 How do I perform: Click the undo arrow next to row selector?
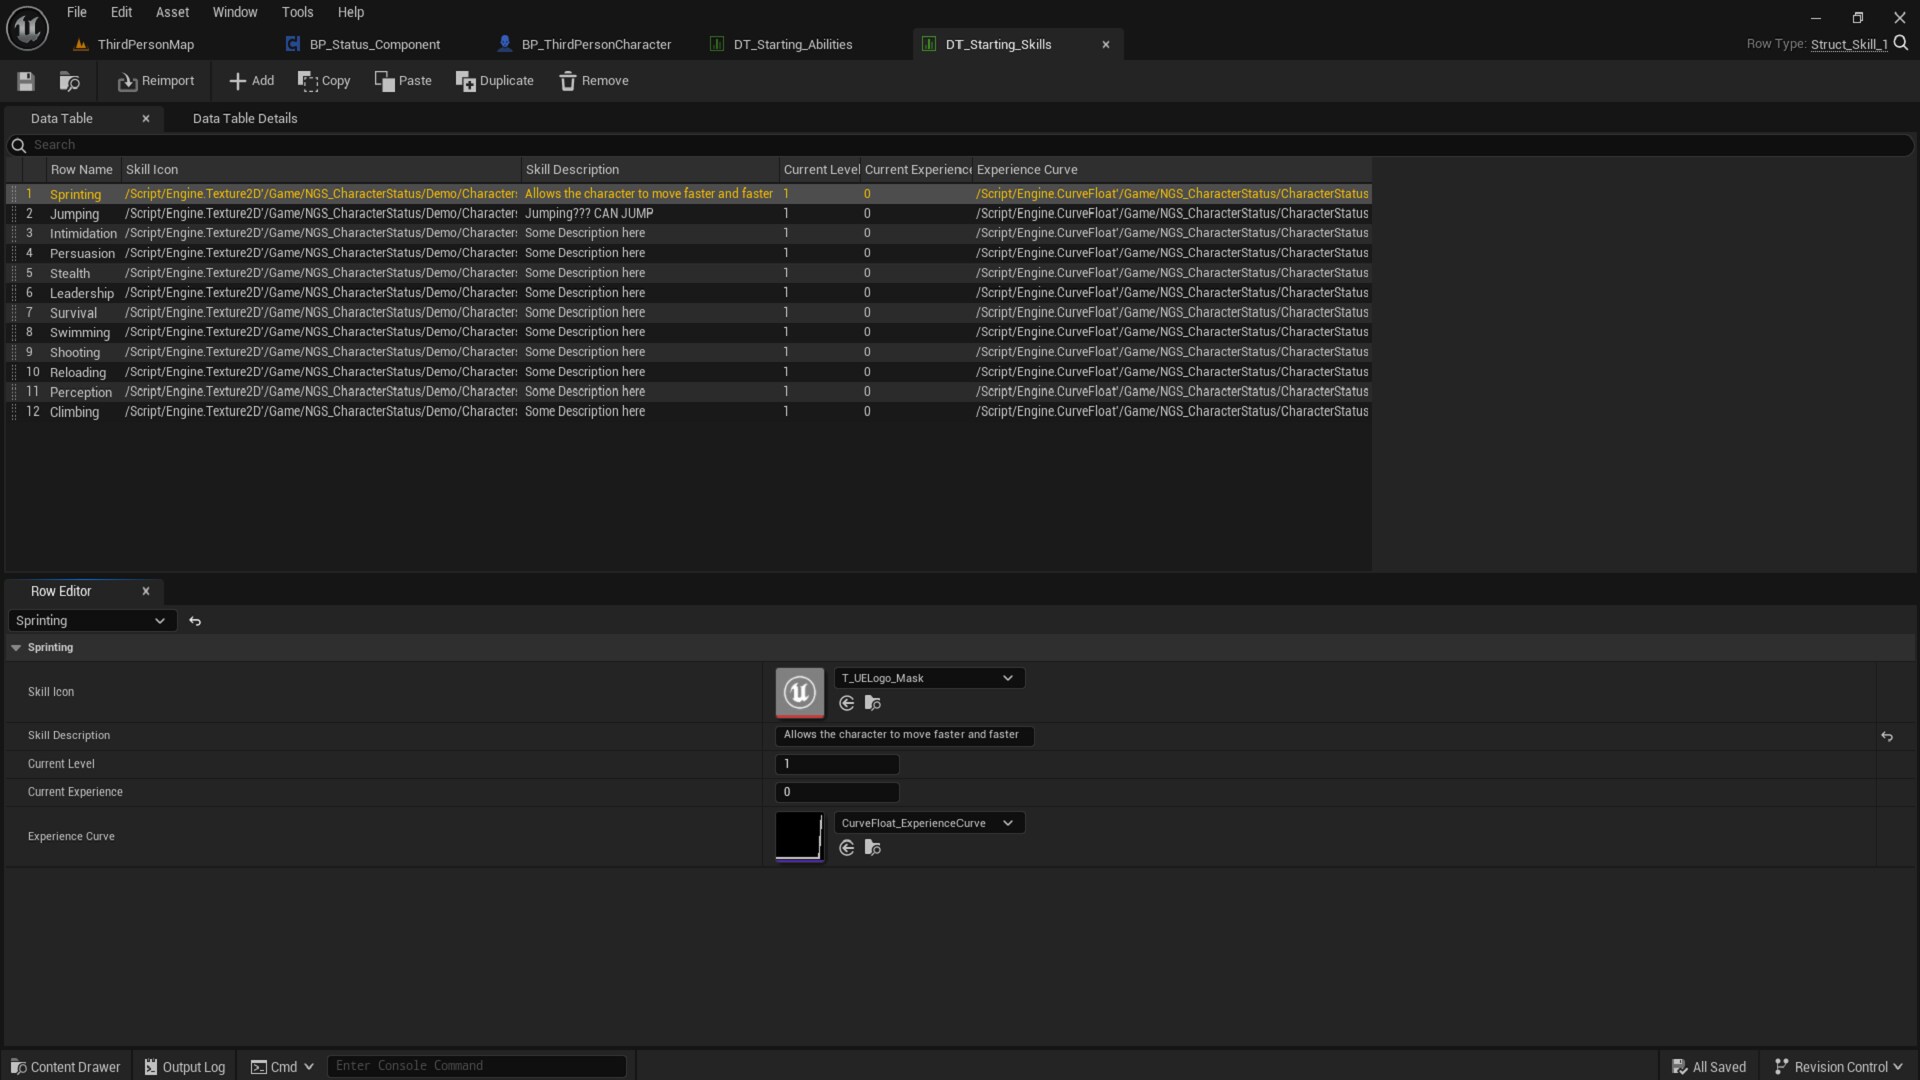coord(194,621)
